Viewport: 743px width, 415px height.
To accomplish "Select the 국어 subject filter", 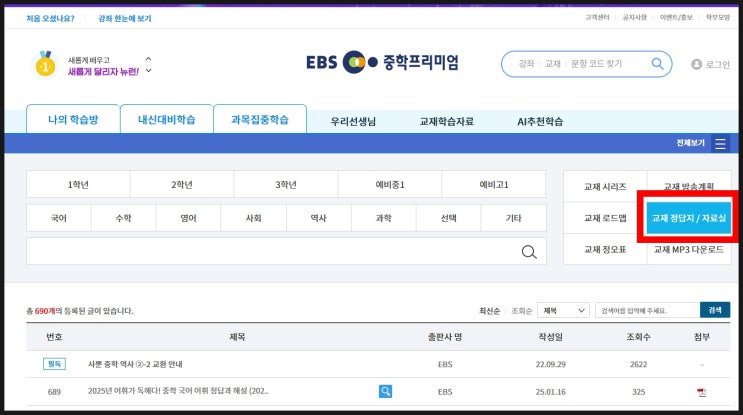I will tap(59, 218).
